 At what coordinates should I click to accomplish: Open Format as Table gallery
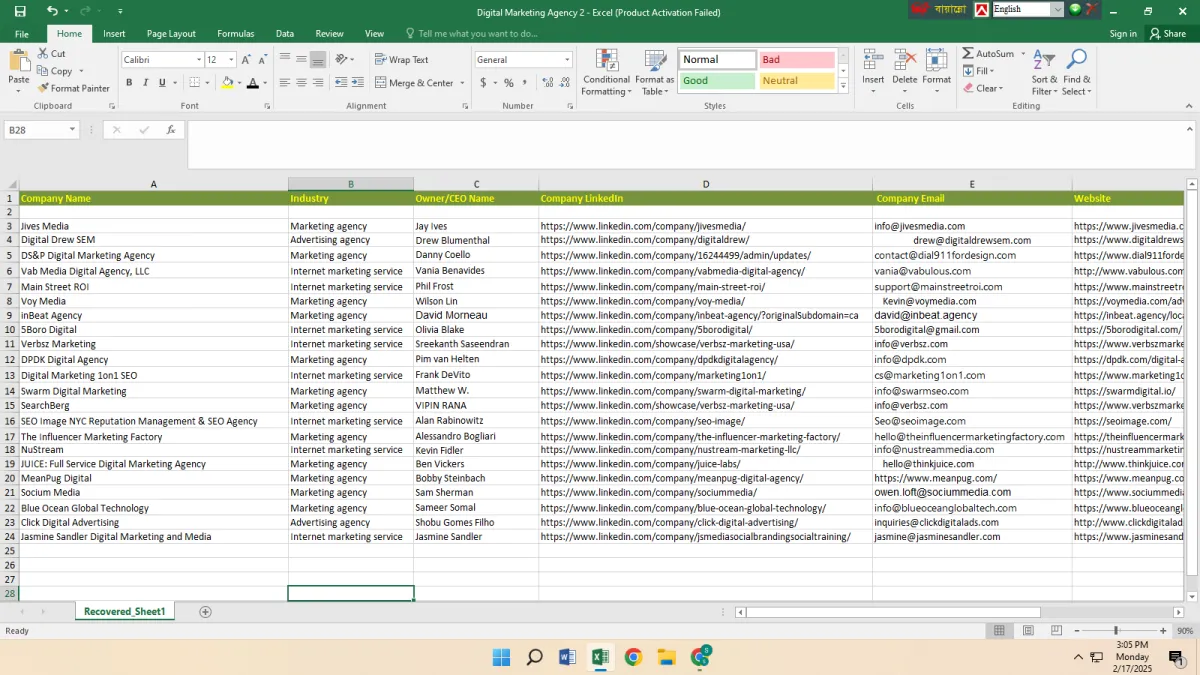point(655,72)
